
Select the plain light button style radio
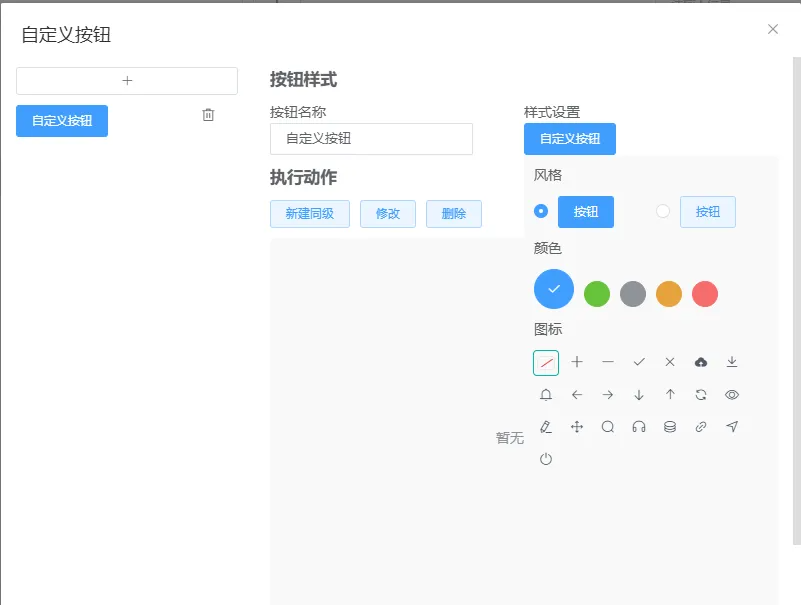[x=663, y=211]
